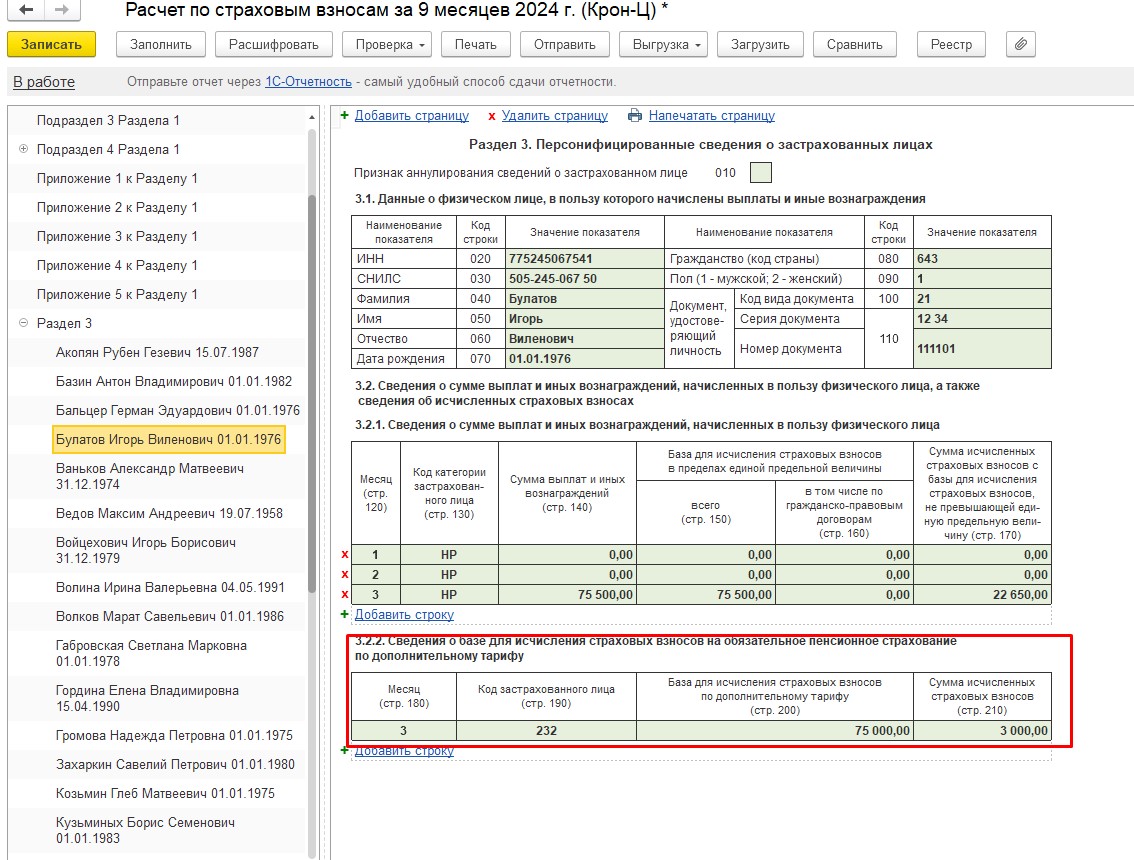Select Ваньков Александр Матвеевич in the tree
Screen dimensions: 1134x860
click(x=150, y=477)
